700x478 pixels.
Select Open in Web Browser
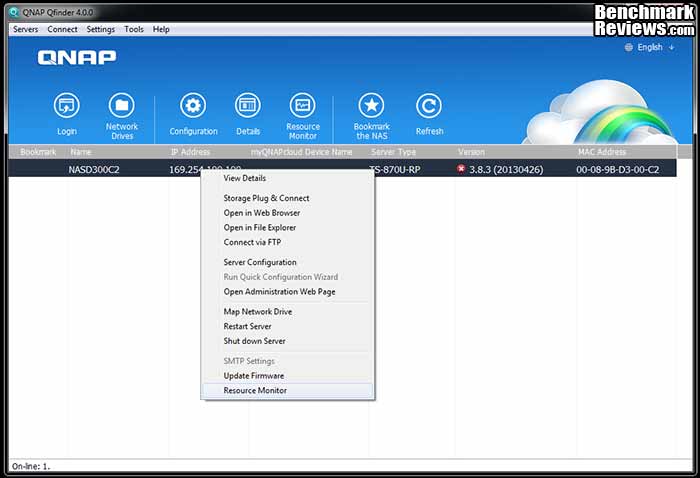tap(261, 213)
